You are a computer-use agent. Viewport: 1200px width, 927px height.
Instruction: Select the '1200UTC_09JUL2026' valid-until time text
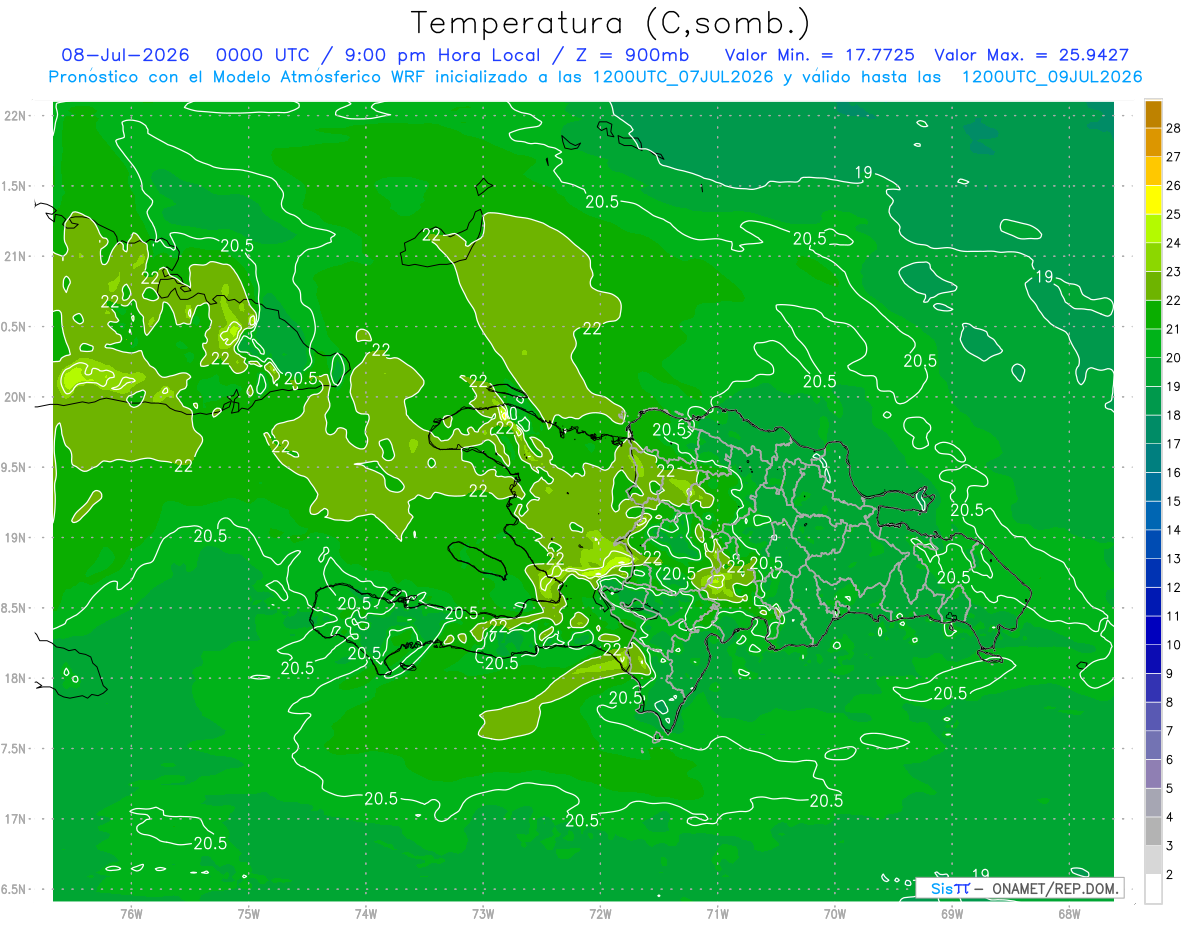1052,77
